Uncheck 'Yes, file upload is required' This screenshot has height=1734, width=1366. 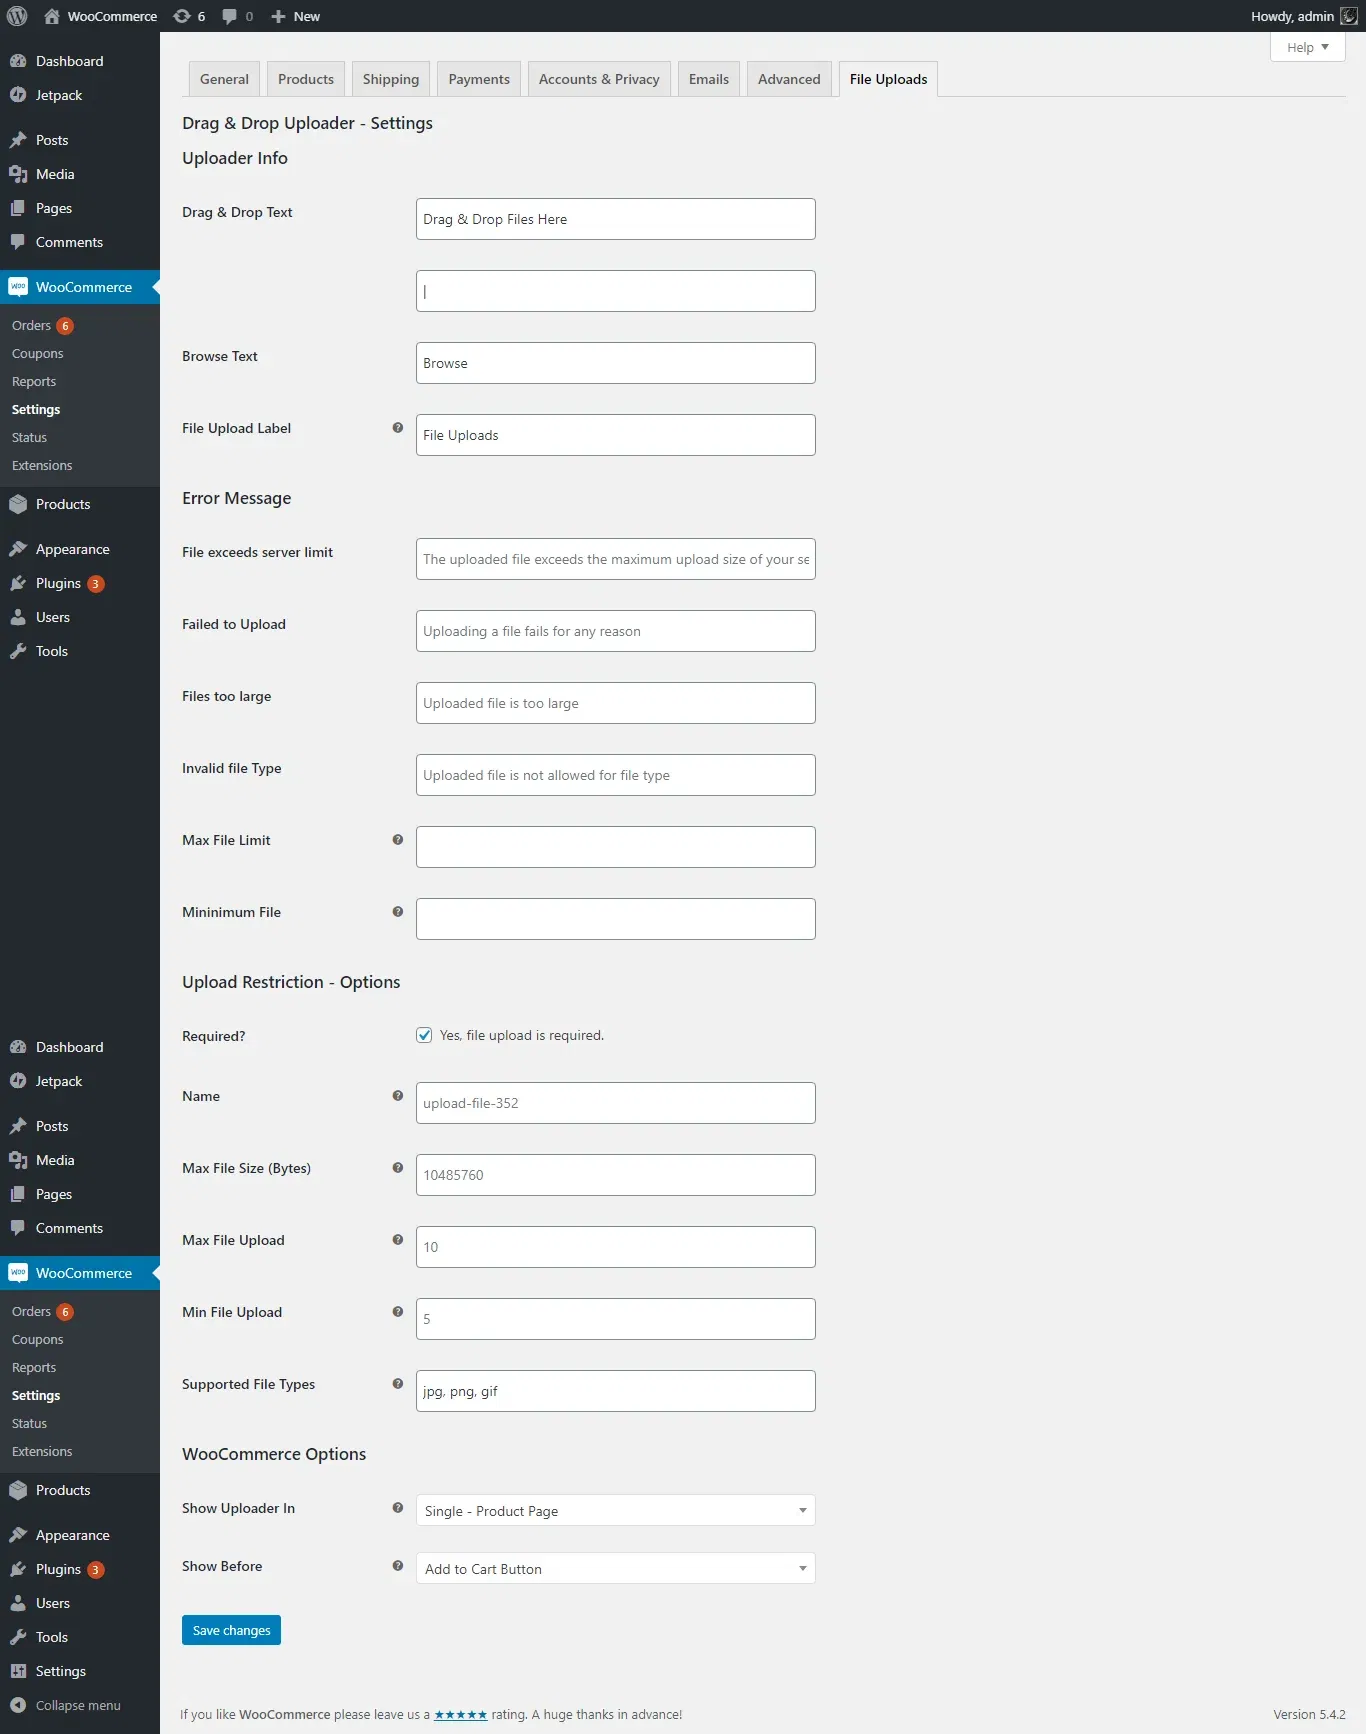[x=424, y=1035]
